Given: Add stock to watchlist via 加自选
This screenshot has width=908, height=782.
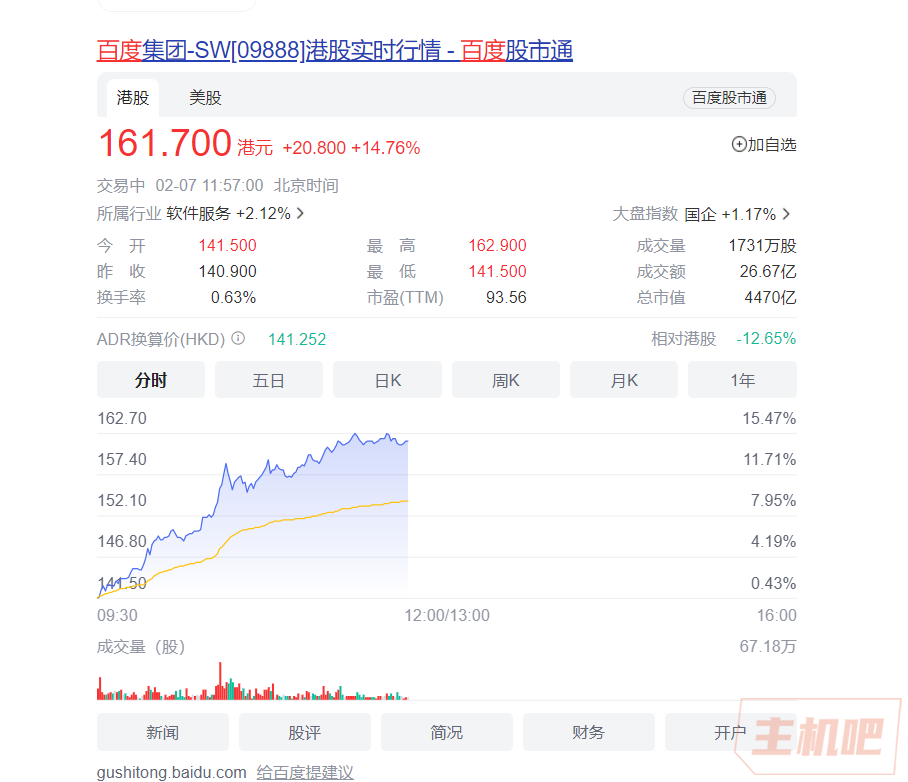Looking at the screenshot, I should (764, 144).
